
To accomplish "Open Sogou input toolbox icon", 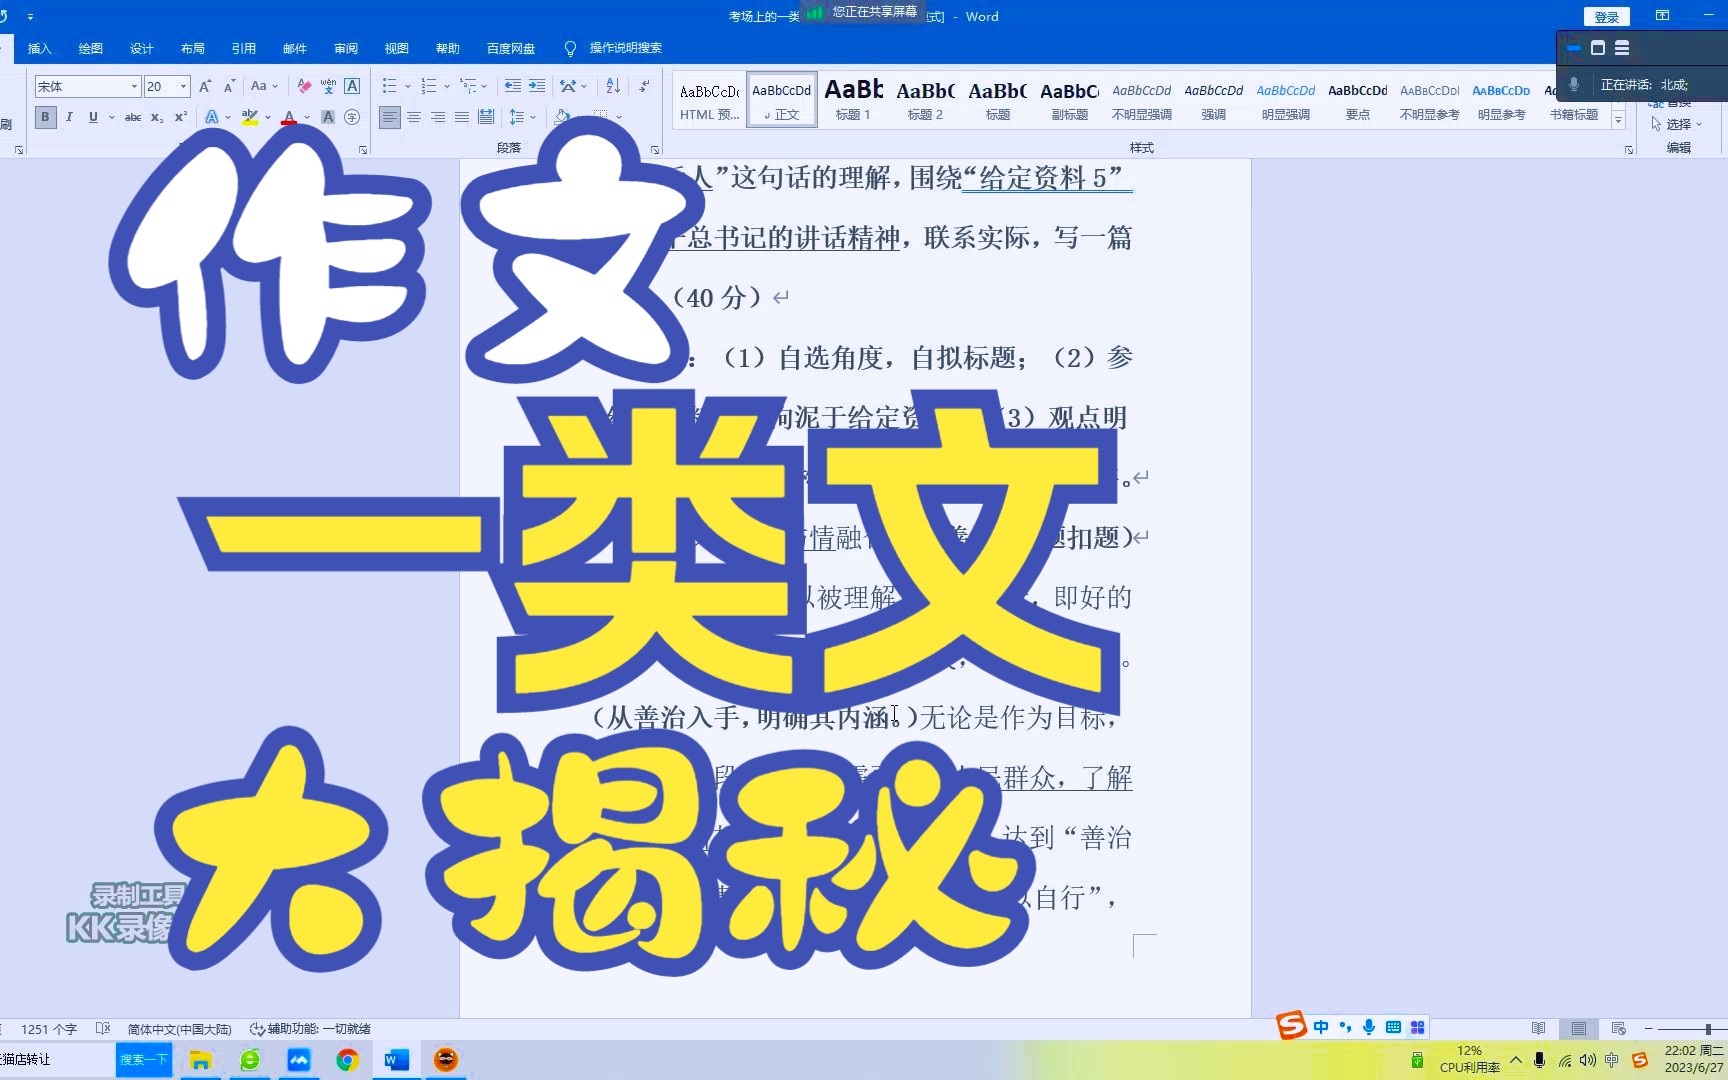I will point(1417,1027).
